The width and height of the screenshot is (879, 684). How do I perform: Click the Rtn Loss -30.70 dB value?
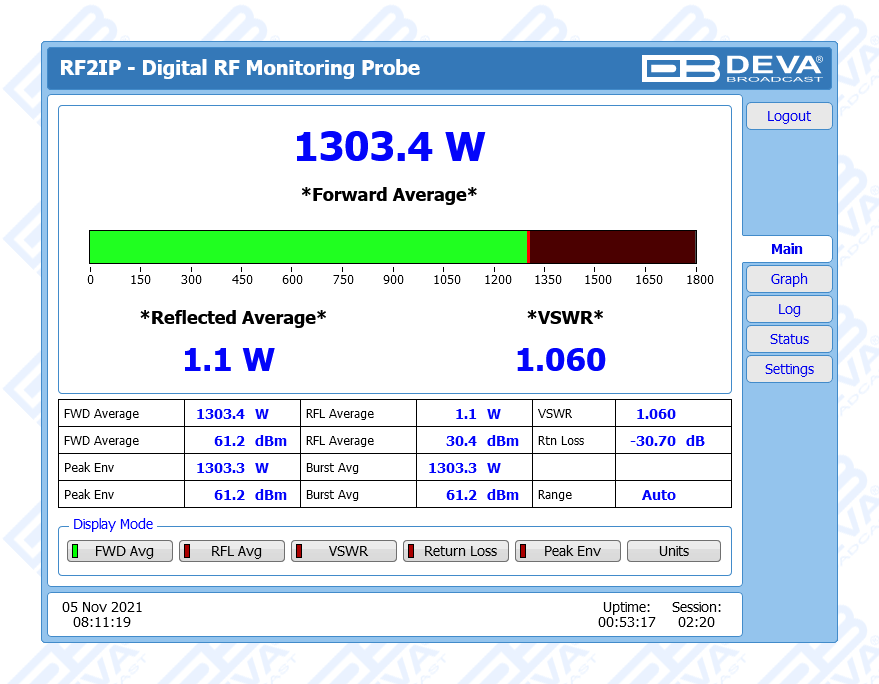(666, 441)
